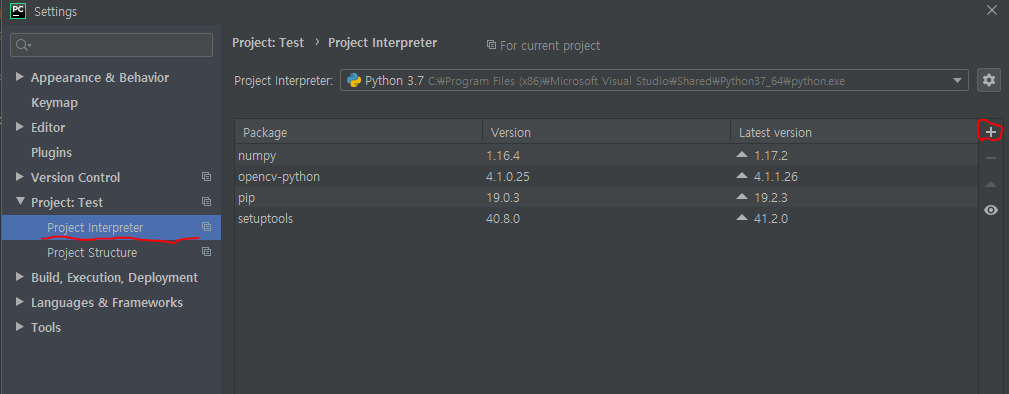Select the setuptools package row
The width and height of the screenshot is (1009, 394).
click(606, 219)
